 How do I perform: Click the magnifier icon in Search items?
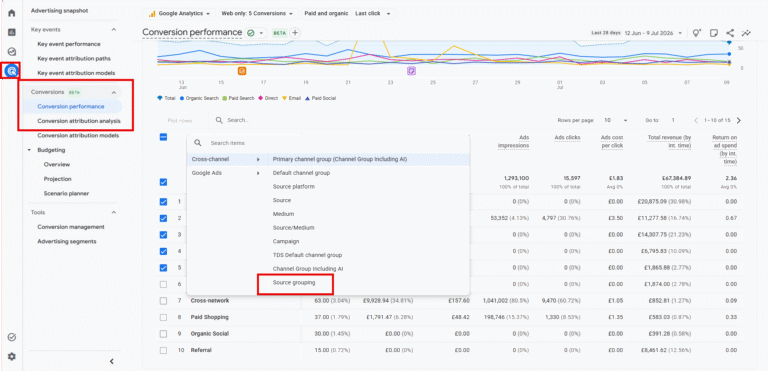(x=198, y=143)
